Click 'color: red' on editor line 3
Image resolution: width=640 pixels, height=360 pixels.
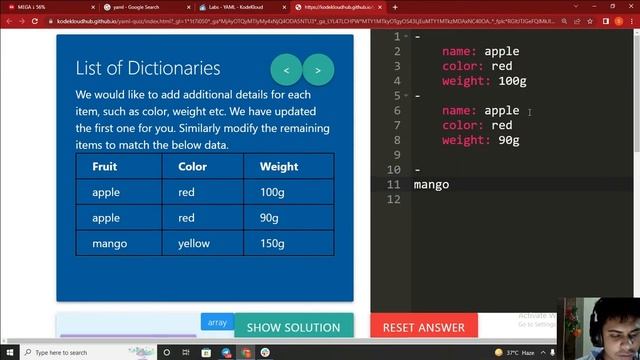(x=477, y=66)
